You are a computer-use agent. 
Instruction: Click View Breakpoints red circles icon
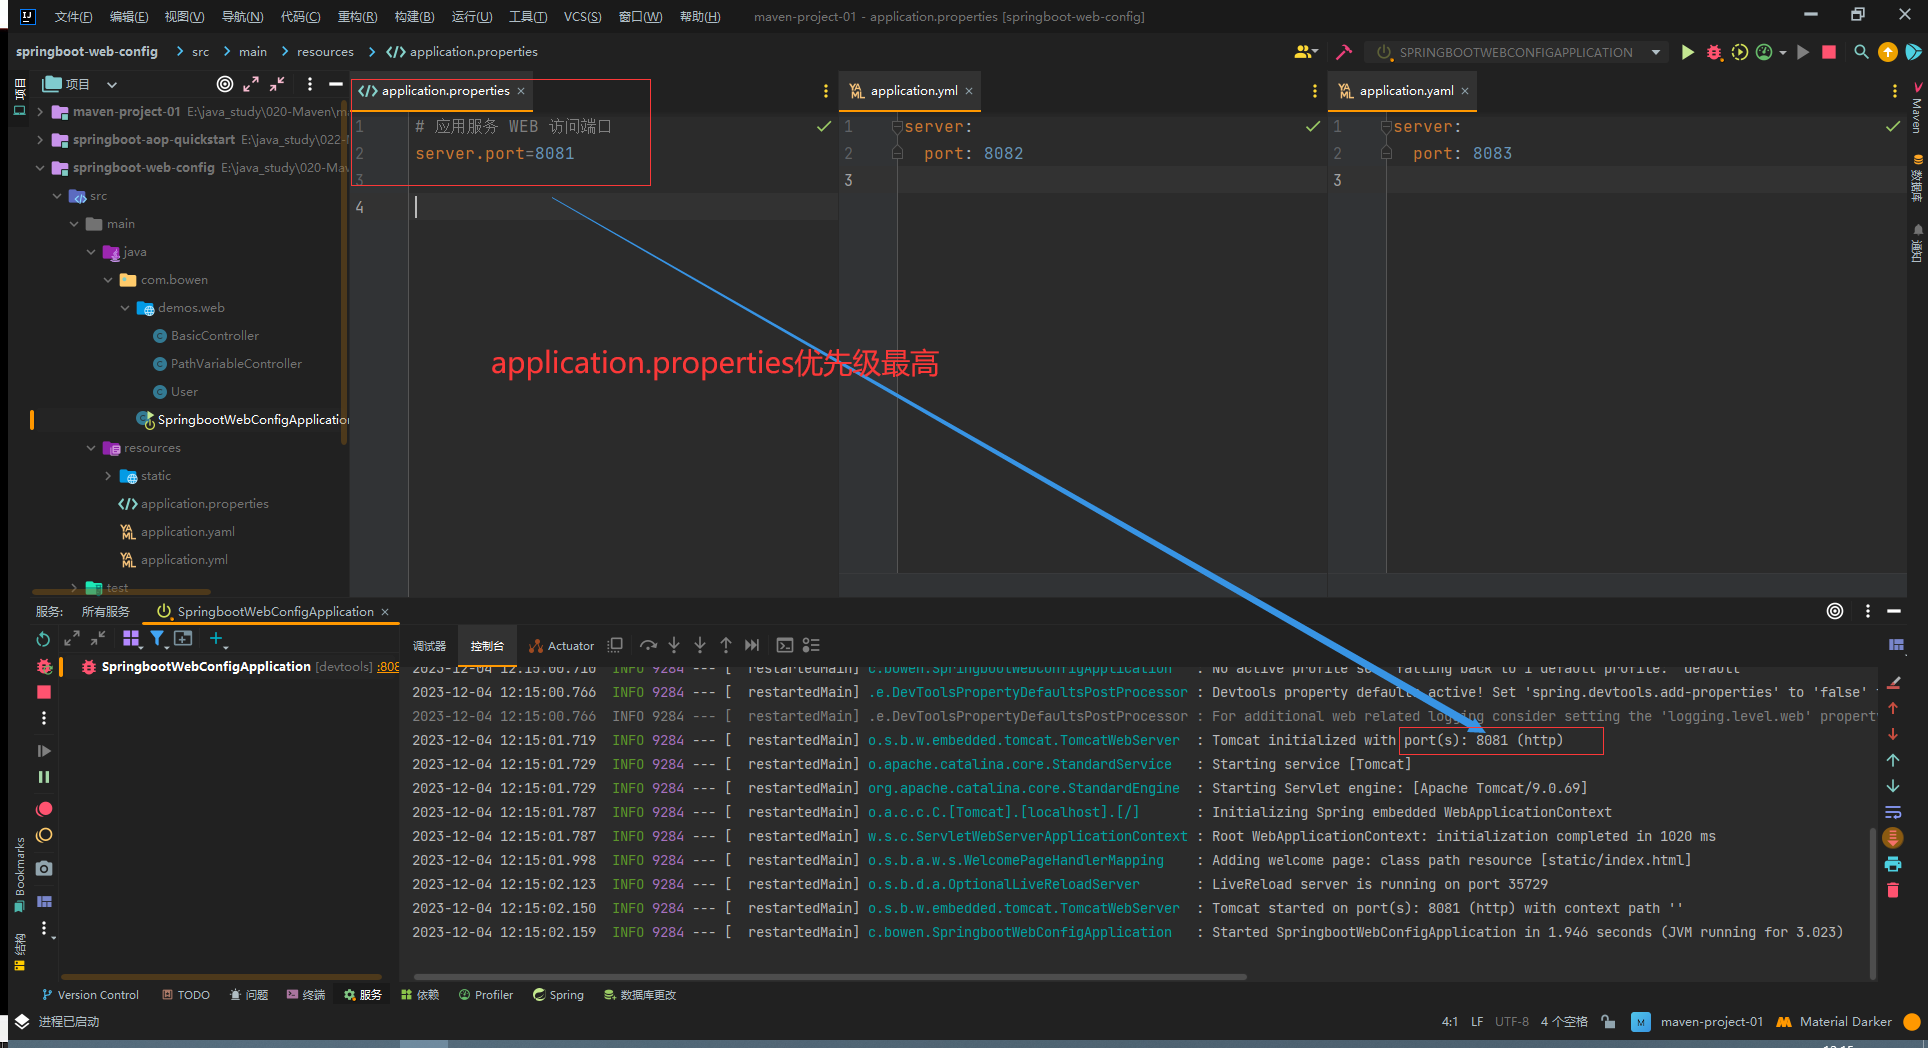44,809
